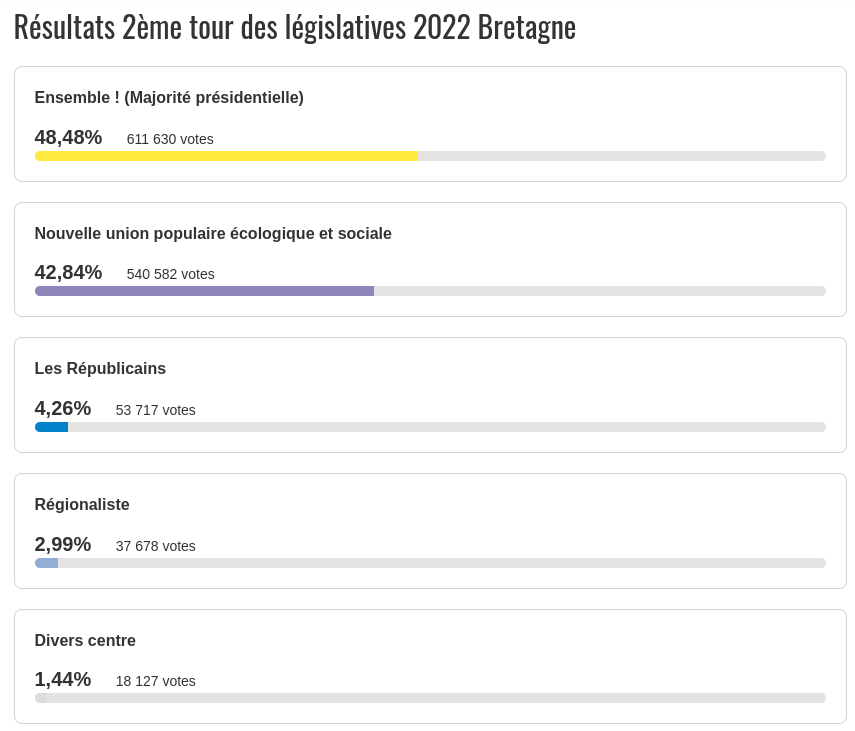
Task: Click the 611 630 votes count
Action: click(170, 139)
